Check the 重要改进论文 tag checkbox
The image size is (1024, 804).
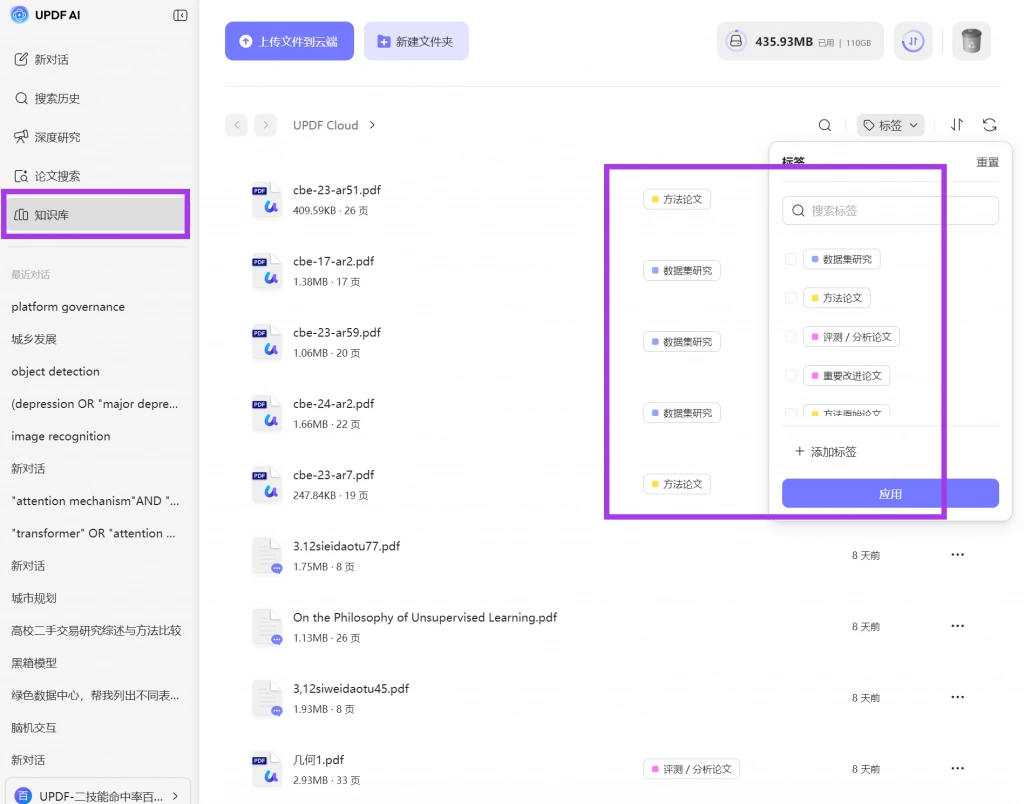[x=791, y=376]
